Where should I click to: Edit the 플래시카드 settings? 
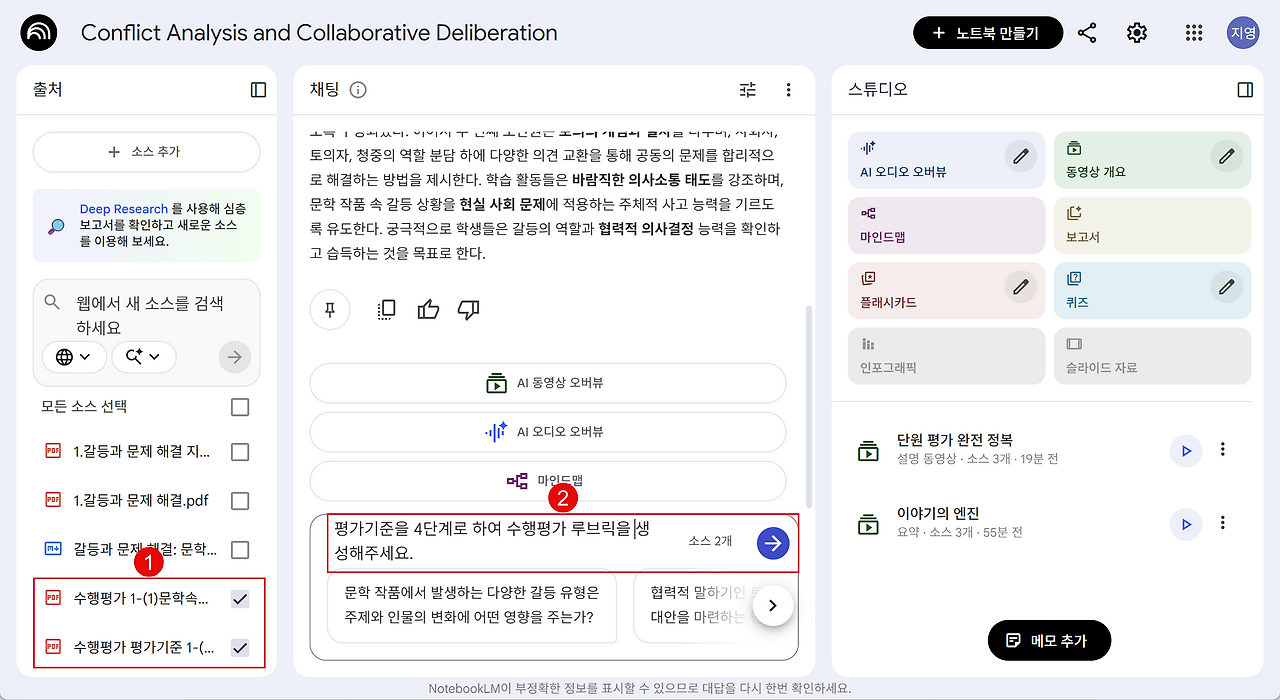1020,287
